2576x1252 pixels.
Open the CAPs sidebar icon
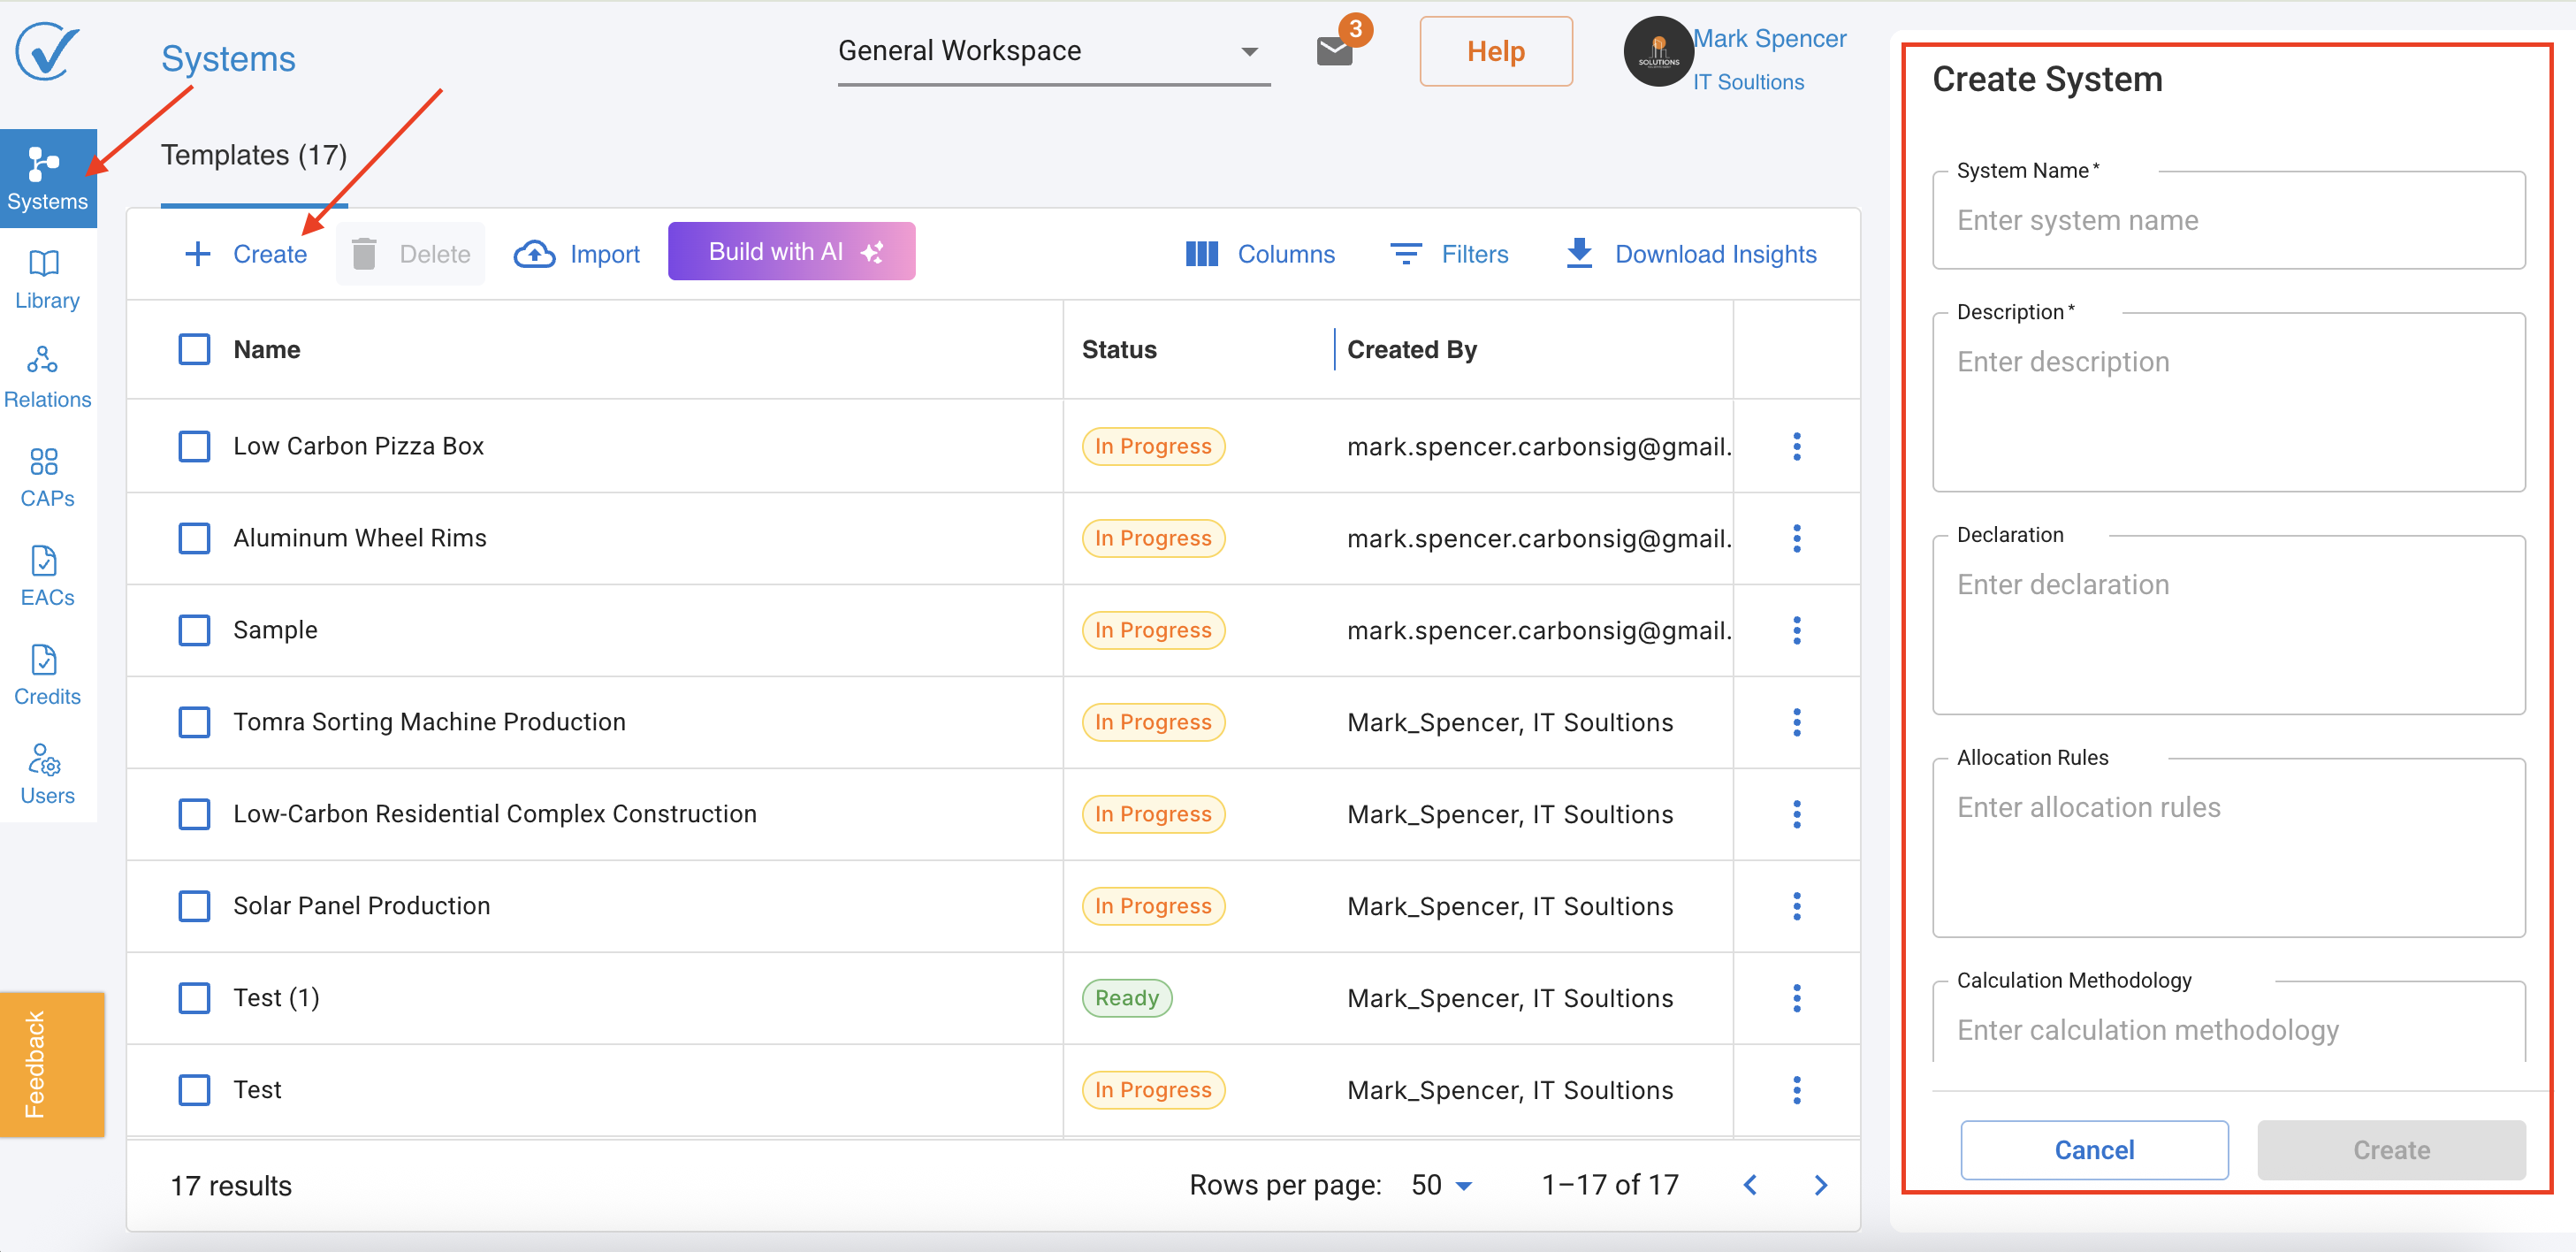(46, 476)
